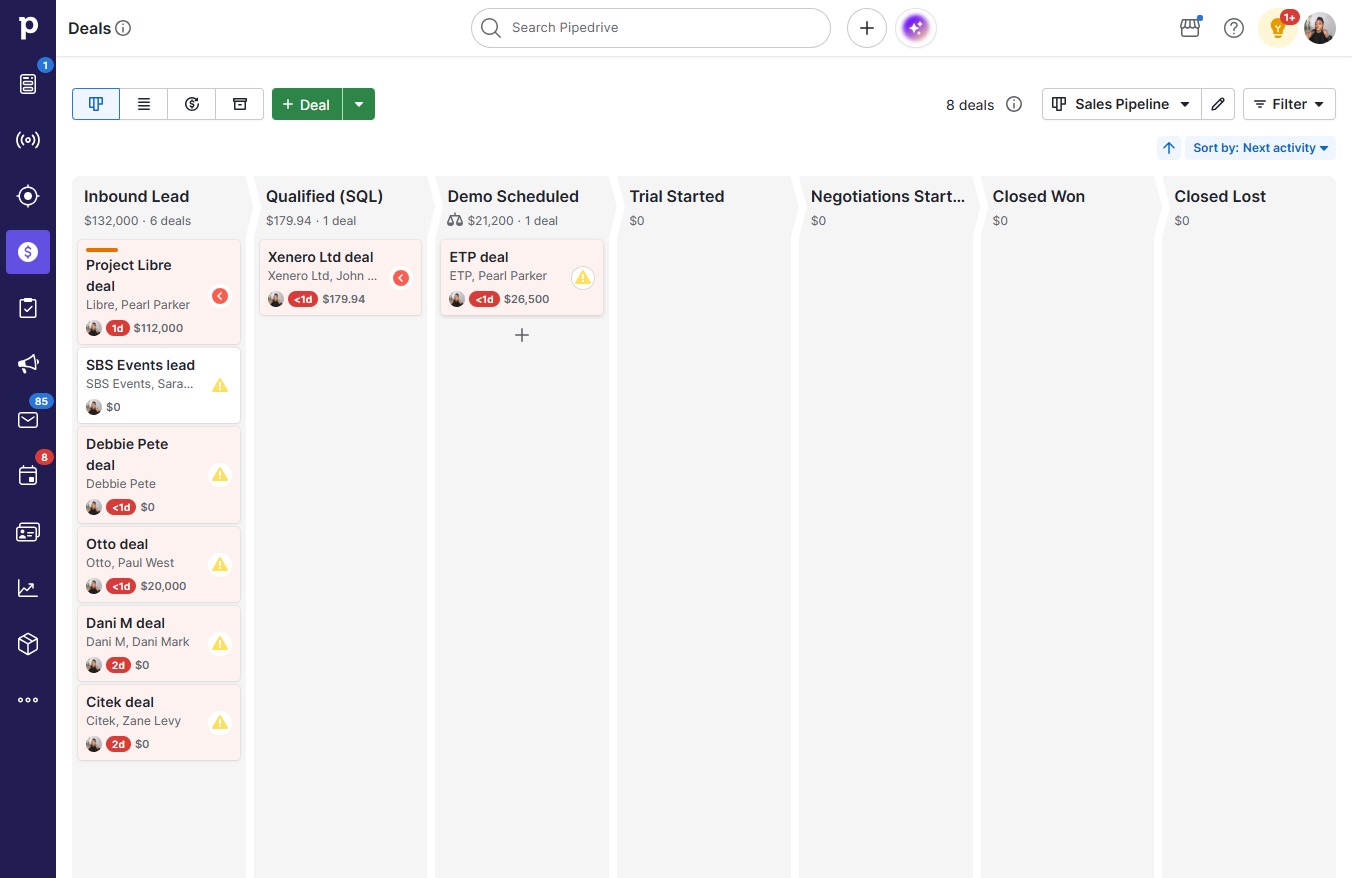Switch to list view

tap(144, 104)
